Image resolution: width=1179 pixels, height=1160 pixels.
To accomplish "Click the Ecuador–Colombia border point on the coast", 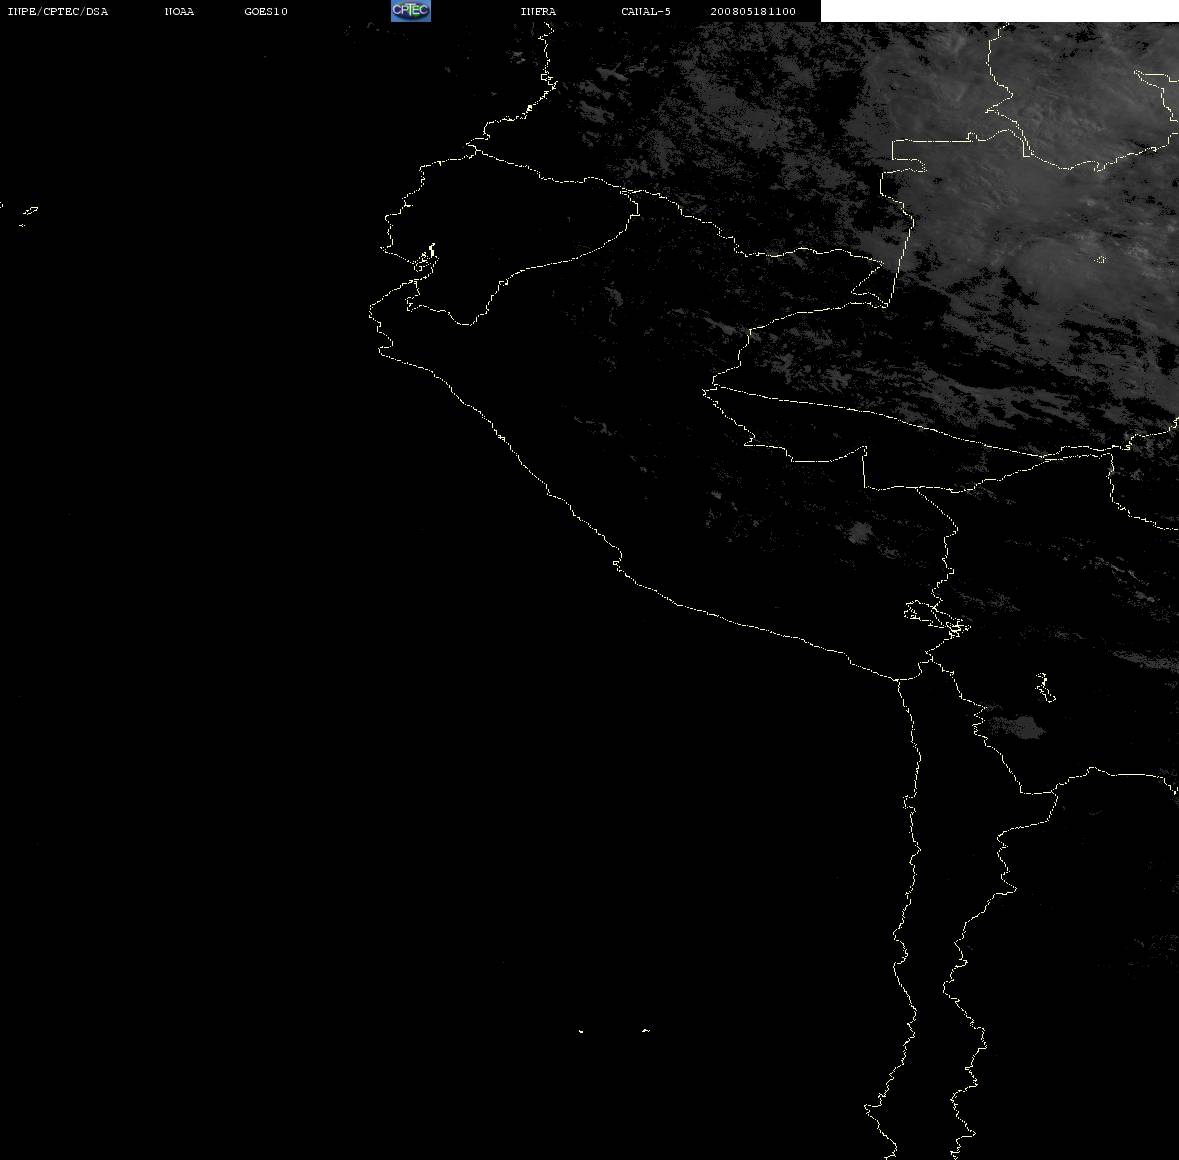I will 474,148.
